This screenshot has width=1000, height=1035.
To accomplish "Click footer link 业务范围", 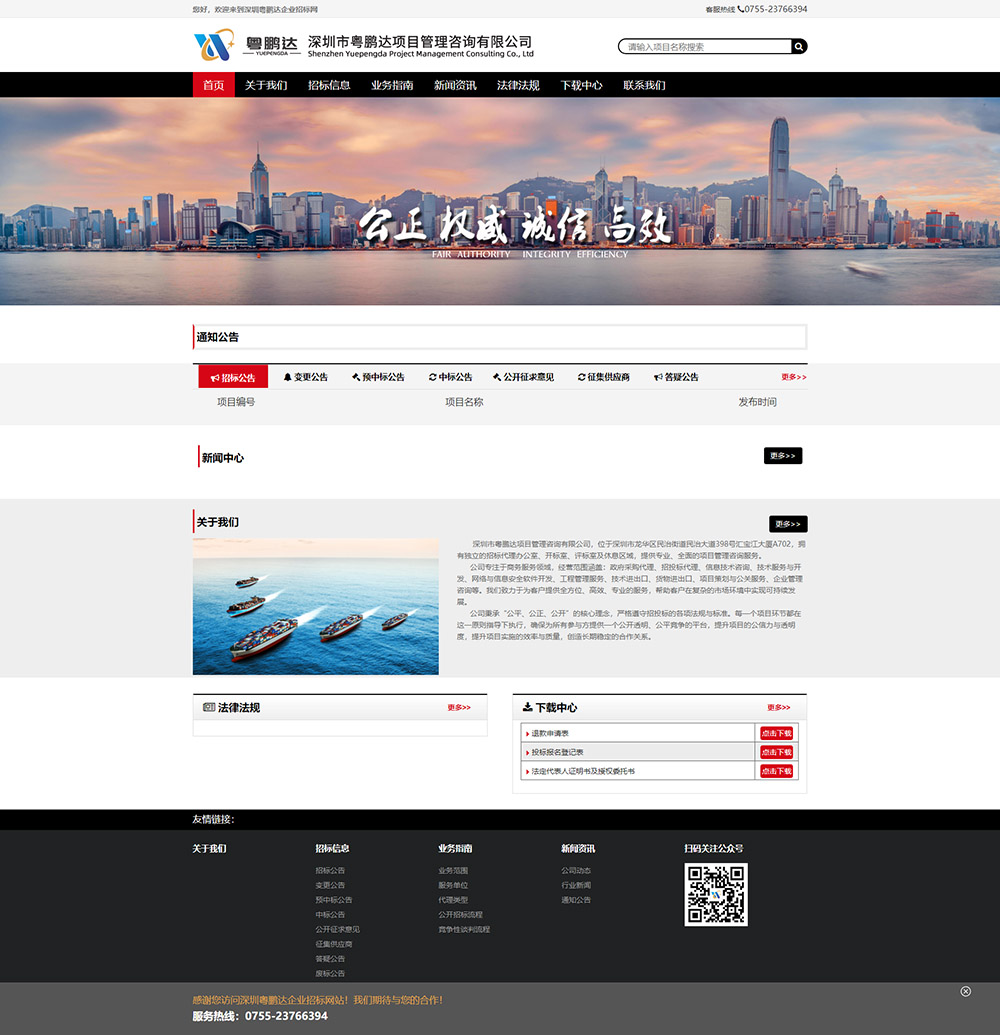I will [453, 871].
